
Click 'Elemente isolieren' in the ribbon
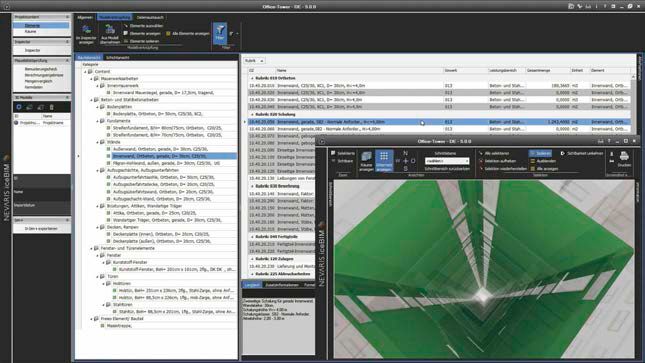click(142, 41)
